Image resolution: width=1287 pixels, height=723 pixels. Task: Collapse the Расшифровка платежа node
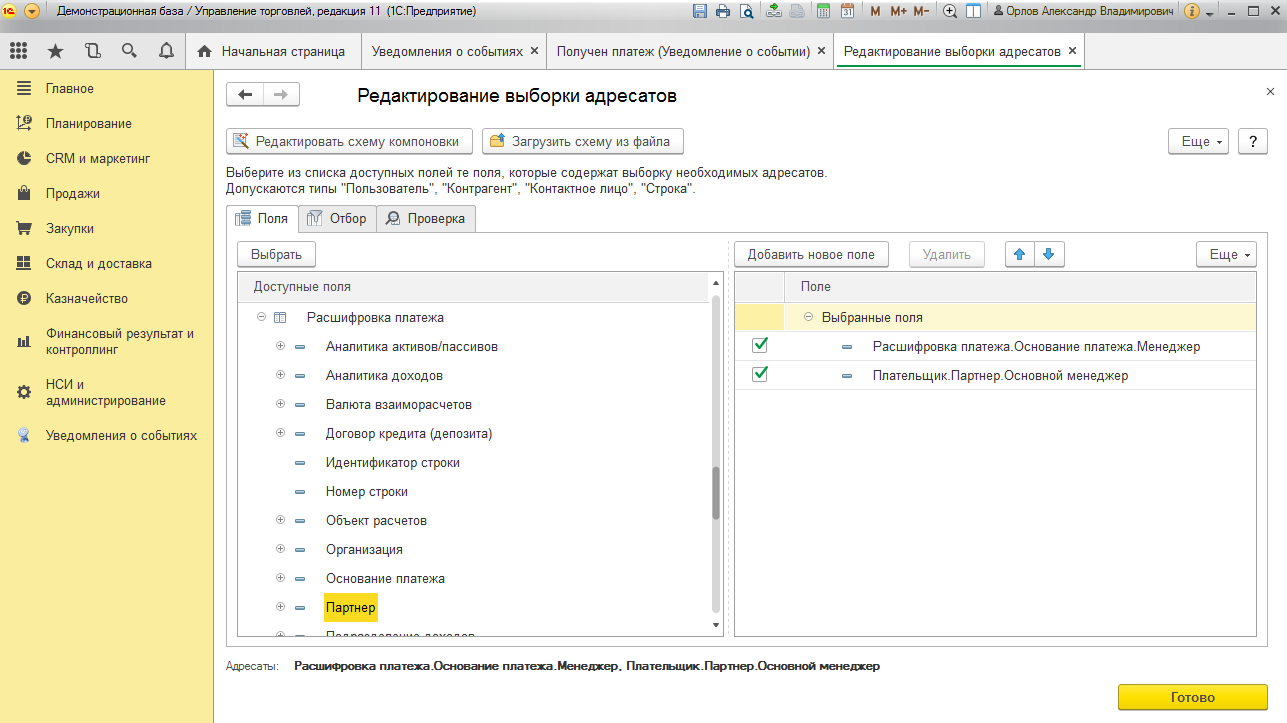(261, 317)
